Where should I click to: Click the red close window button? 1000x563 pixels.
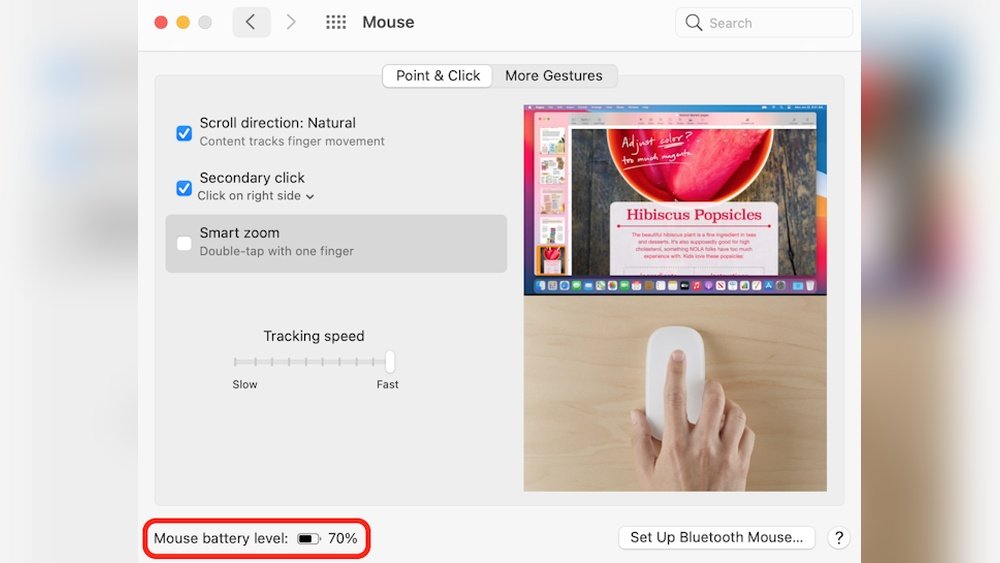tap(161, 22)
